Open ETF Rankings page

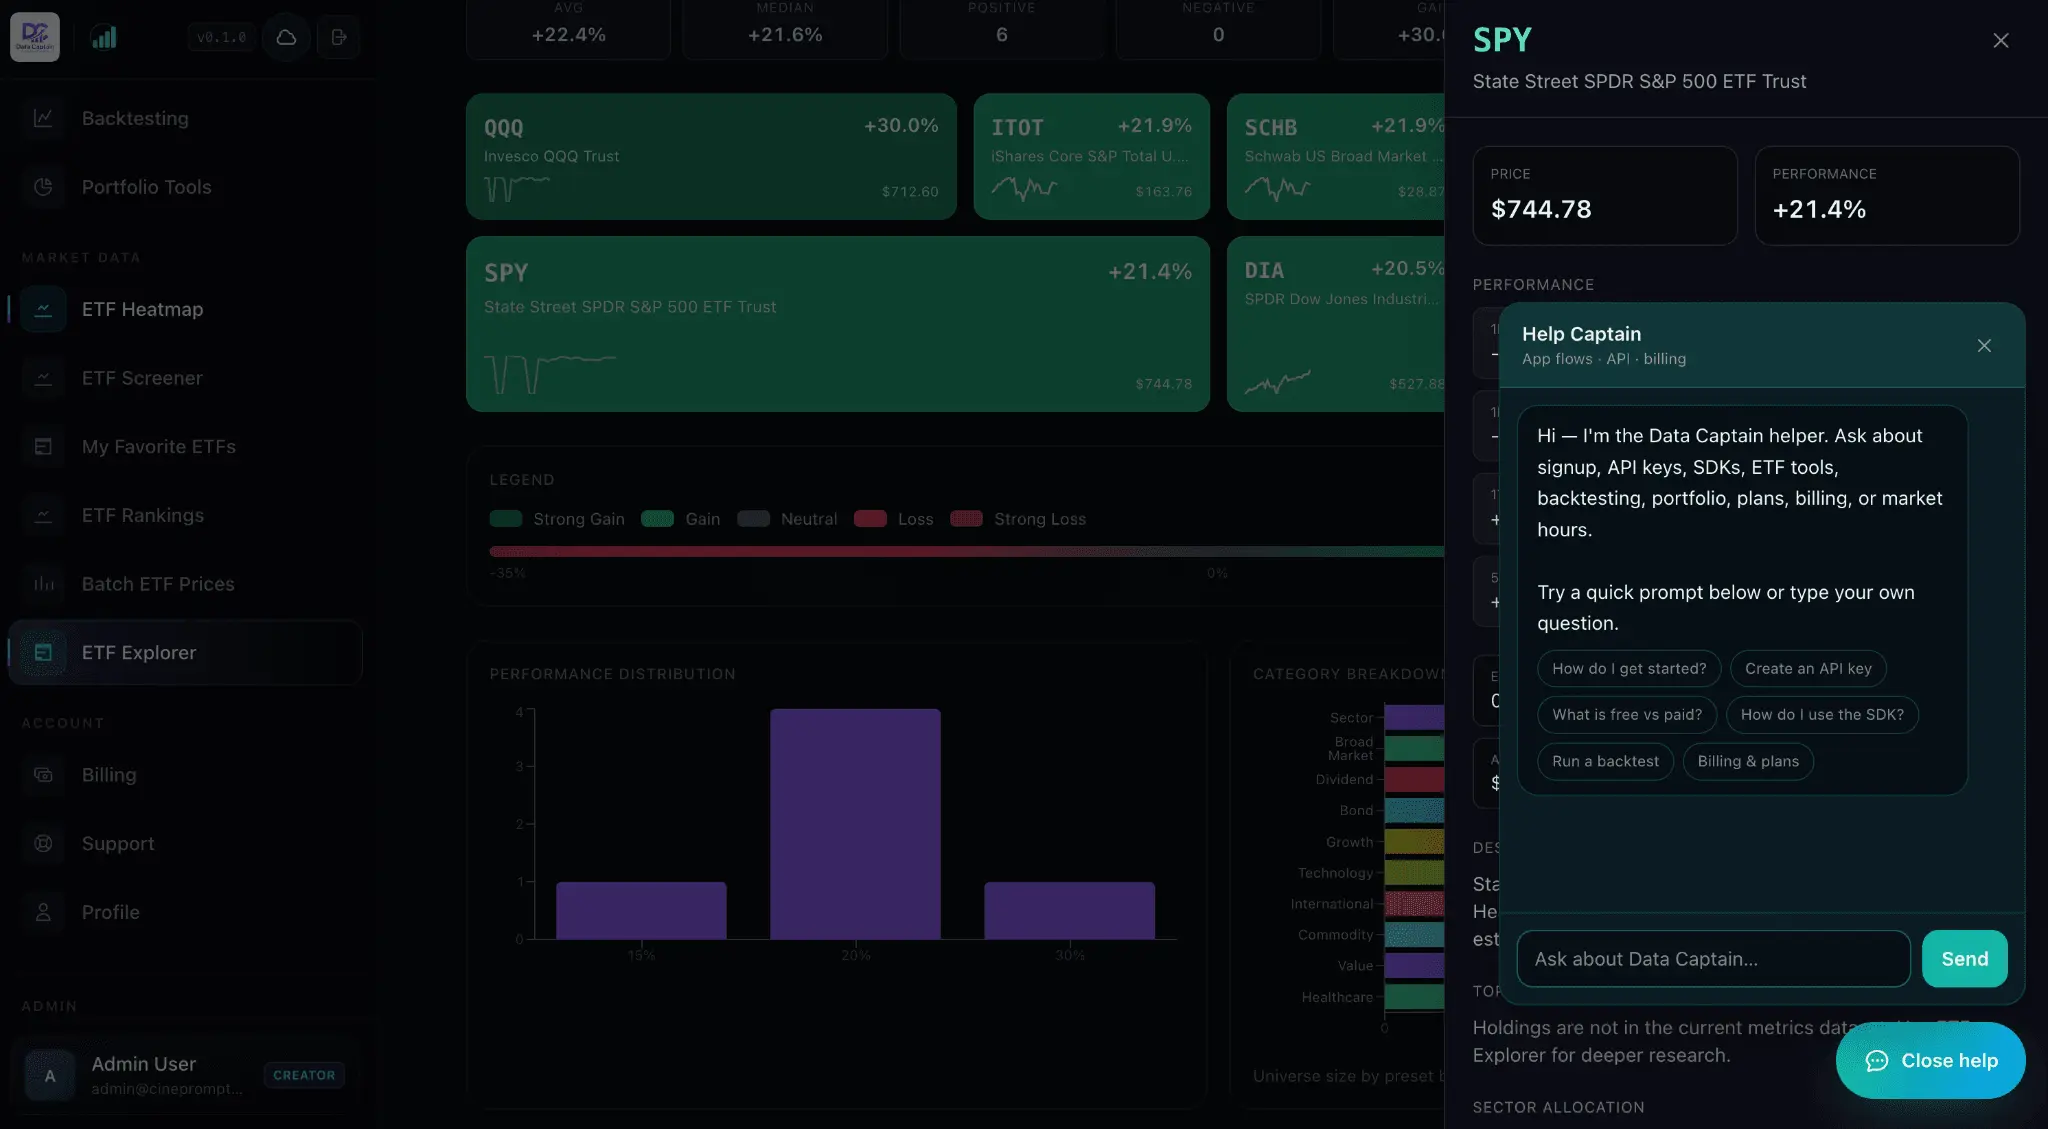(x=185, y=516)
